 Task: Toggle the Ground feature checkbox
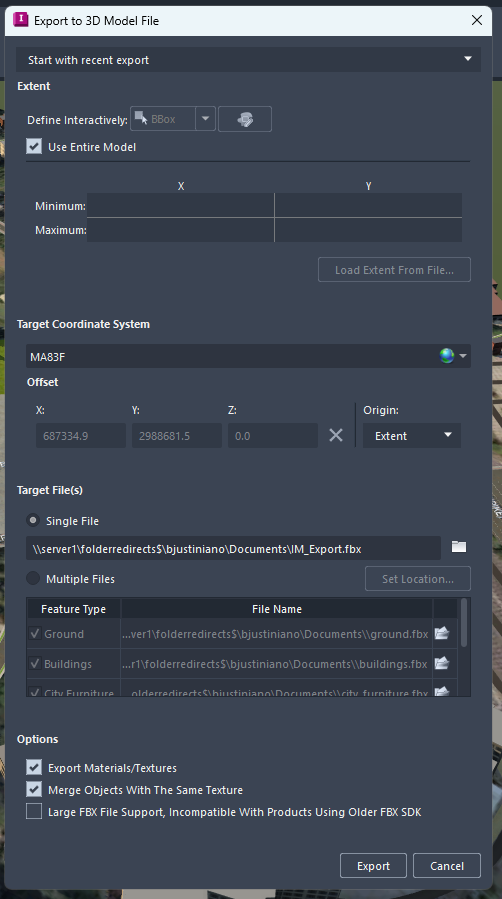point(35,634)
